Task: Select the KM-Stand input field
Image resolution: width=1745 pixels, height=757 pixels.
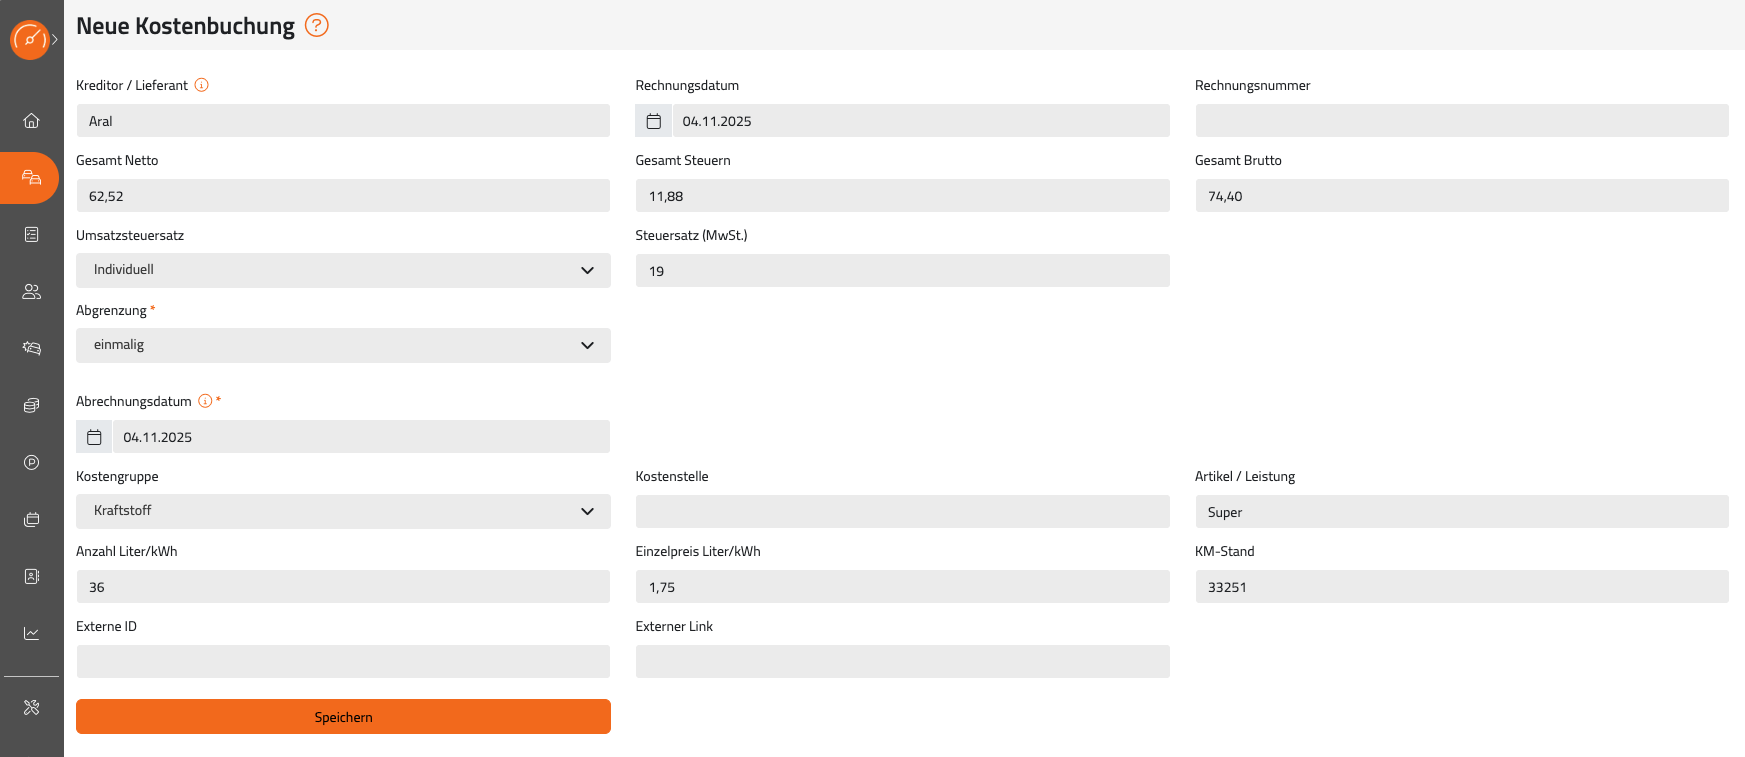Action: 1461,587
